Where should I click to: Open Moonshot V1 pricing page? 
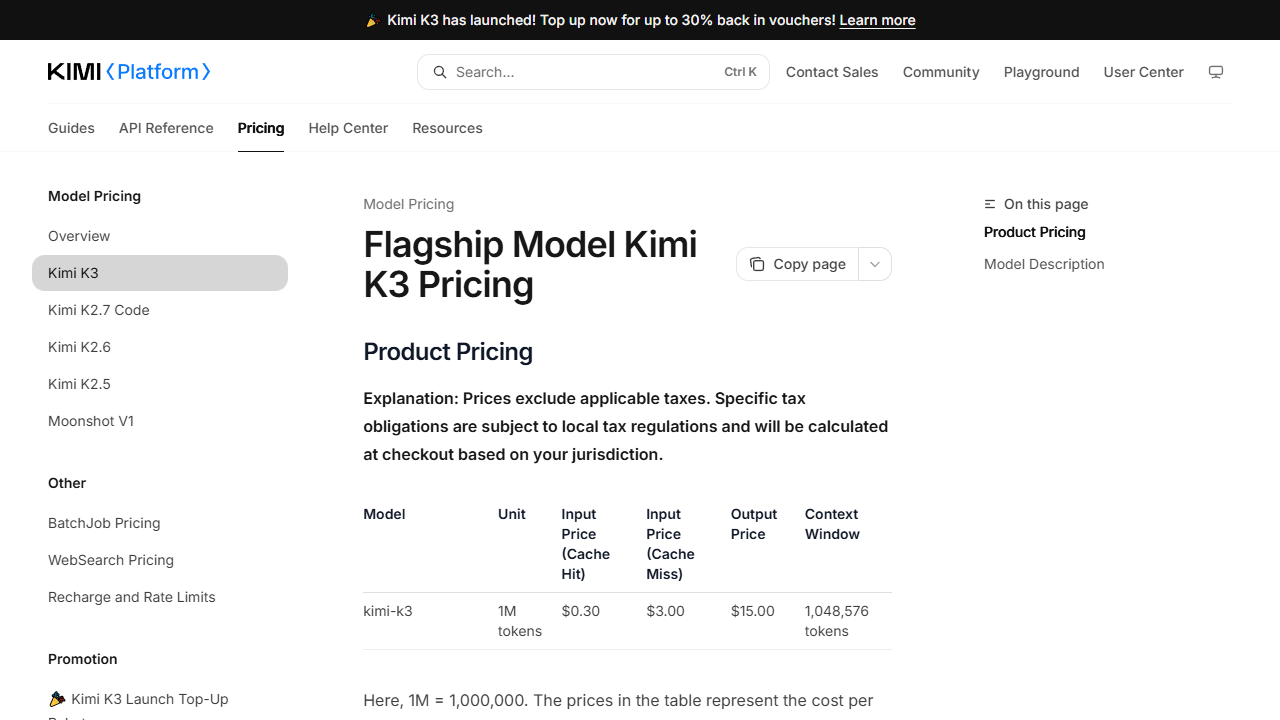[x=160, y=421]
